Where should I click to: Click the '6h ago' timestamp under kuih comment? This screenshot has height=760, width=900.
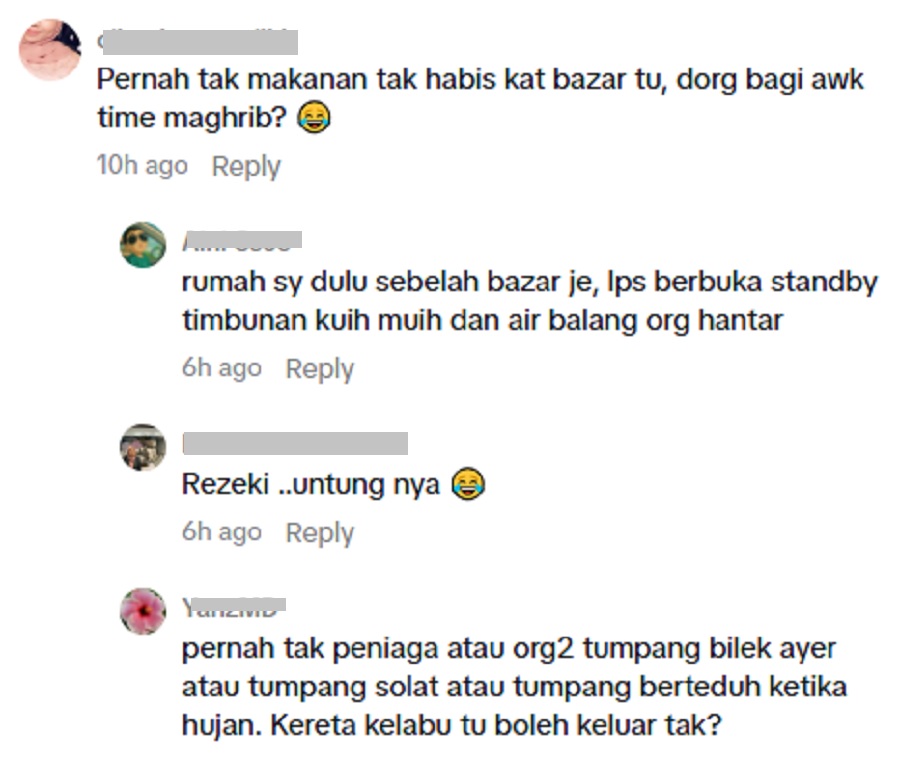tap(222, 368)
